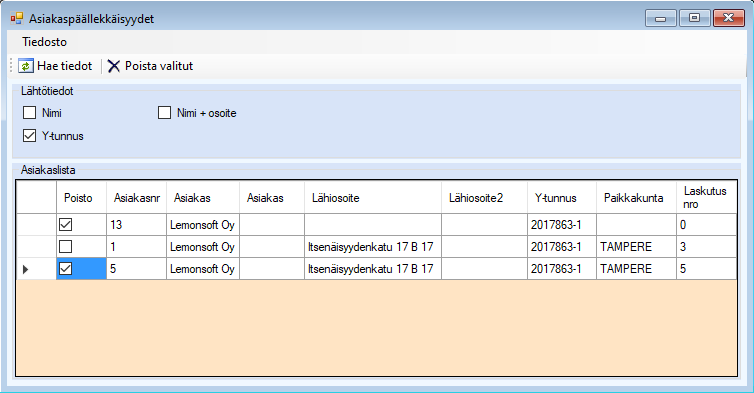The height and width of the screenshot is (393, 754).
Task: Click Y-tunnus 2017863-1 in row 13
Action: (x=562, y=225)
